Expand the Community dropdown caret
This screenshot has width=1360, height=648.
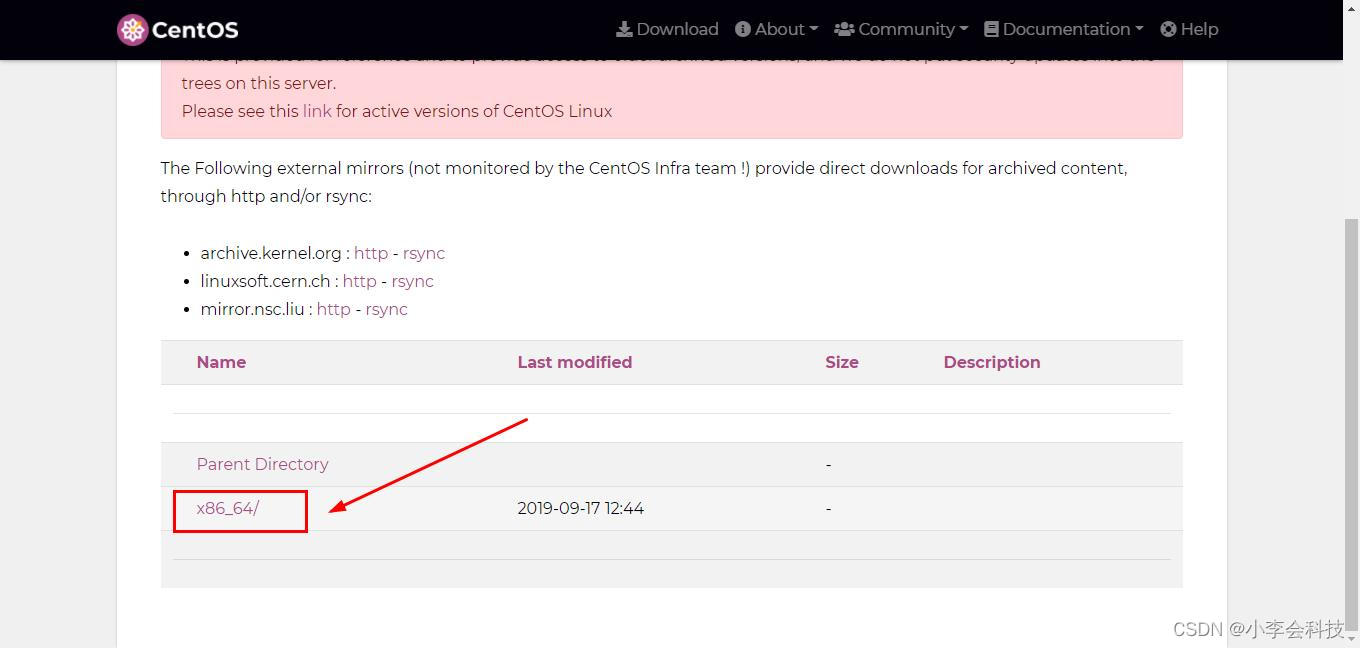tap(964, 30)
